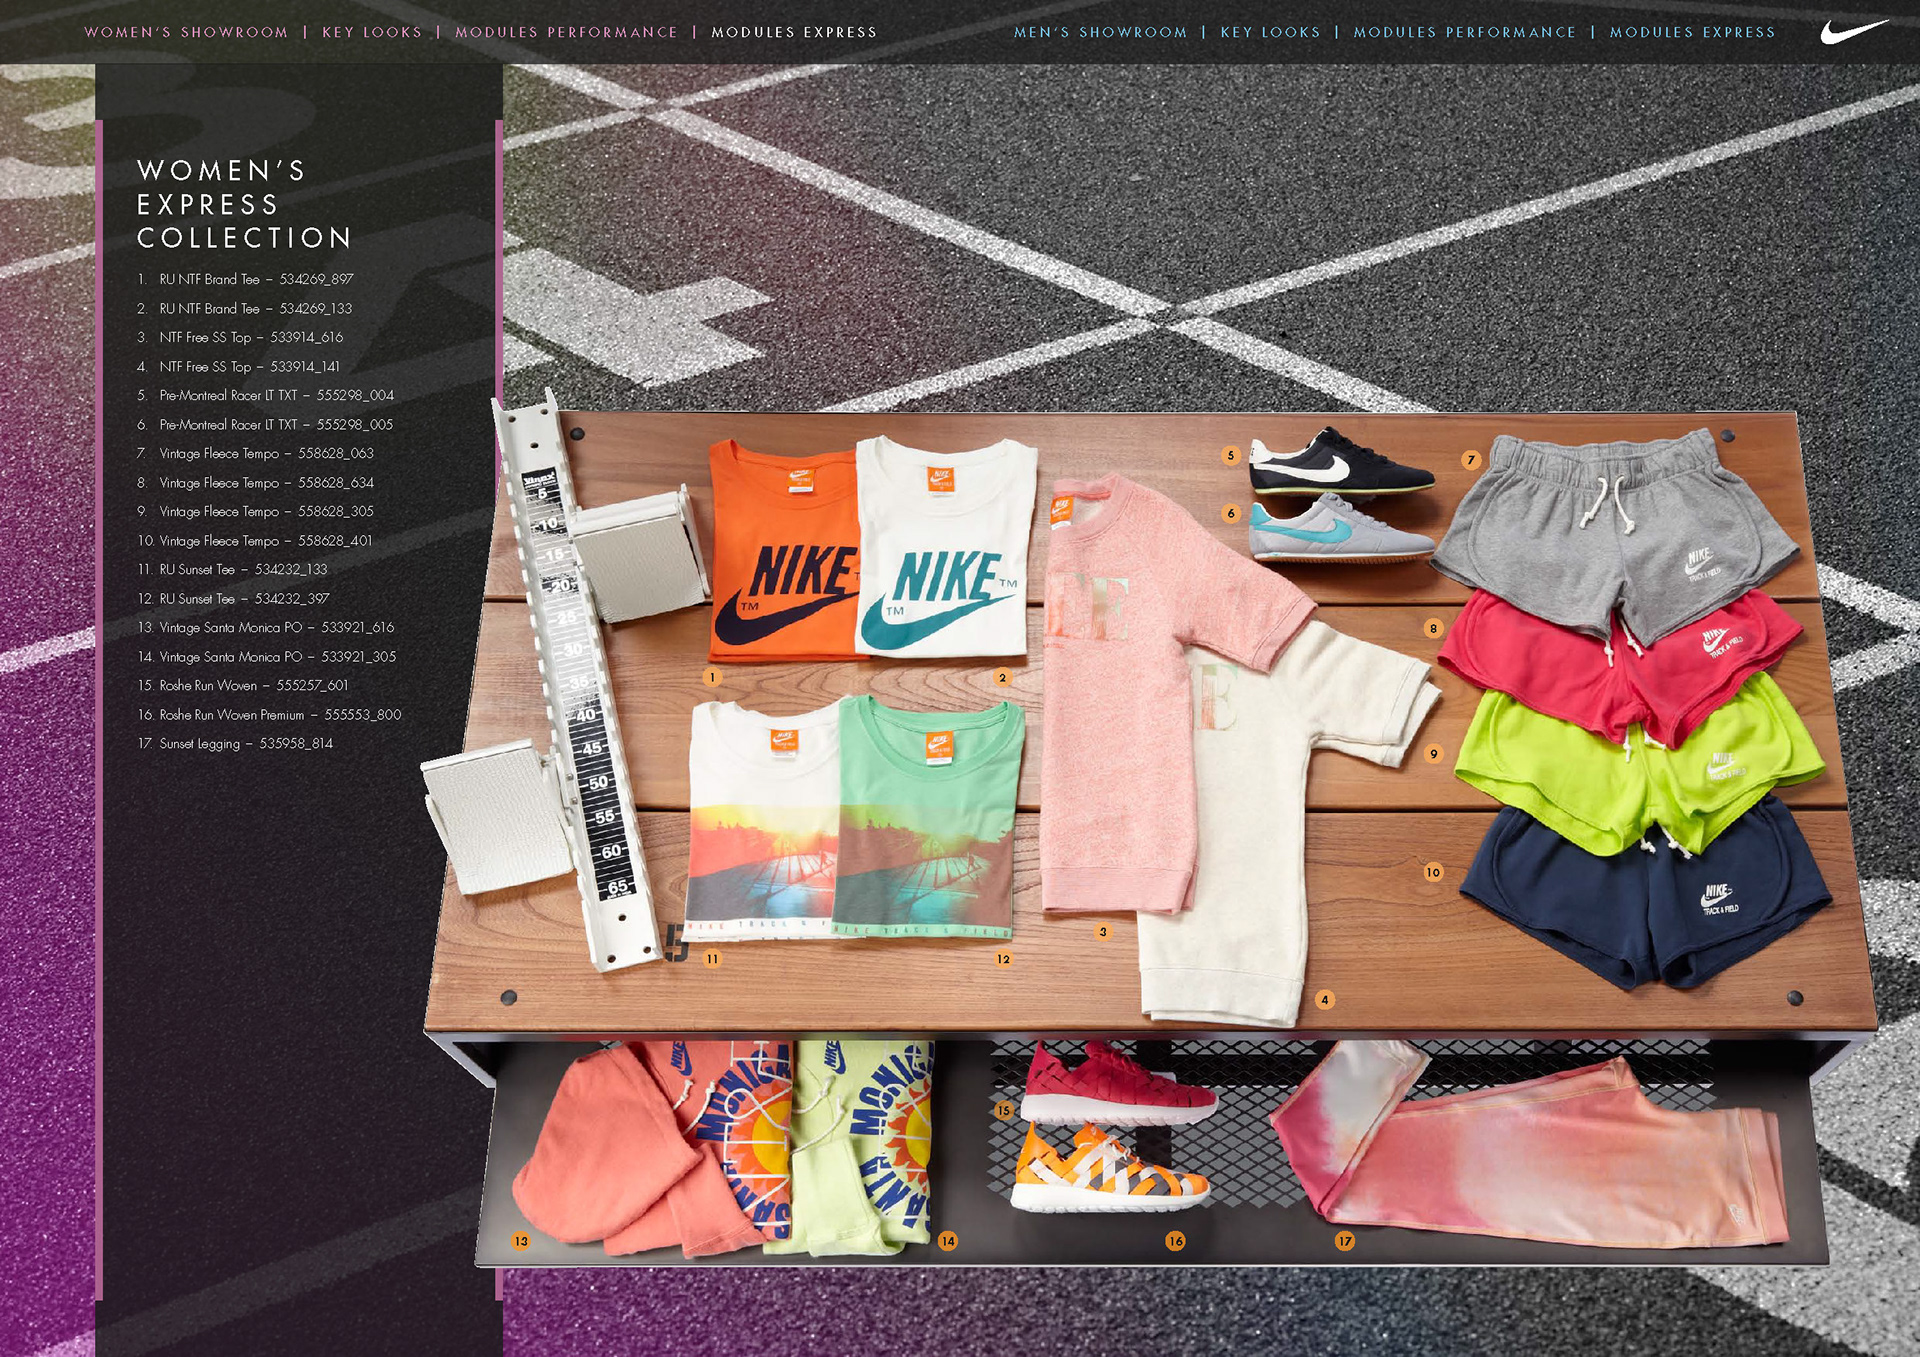Go to men's Modules Express section

click(1692, 32)
